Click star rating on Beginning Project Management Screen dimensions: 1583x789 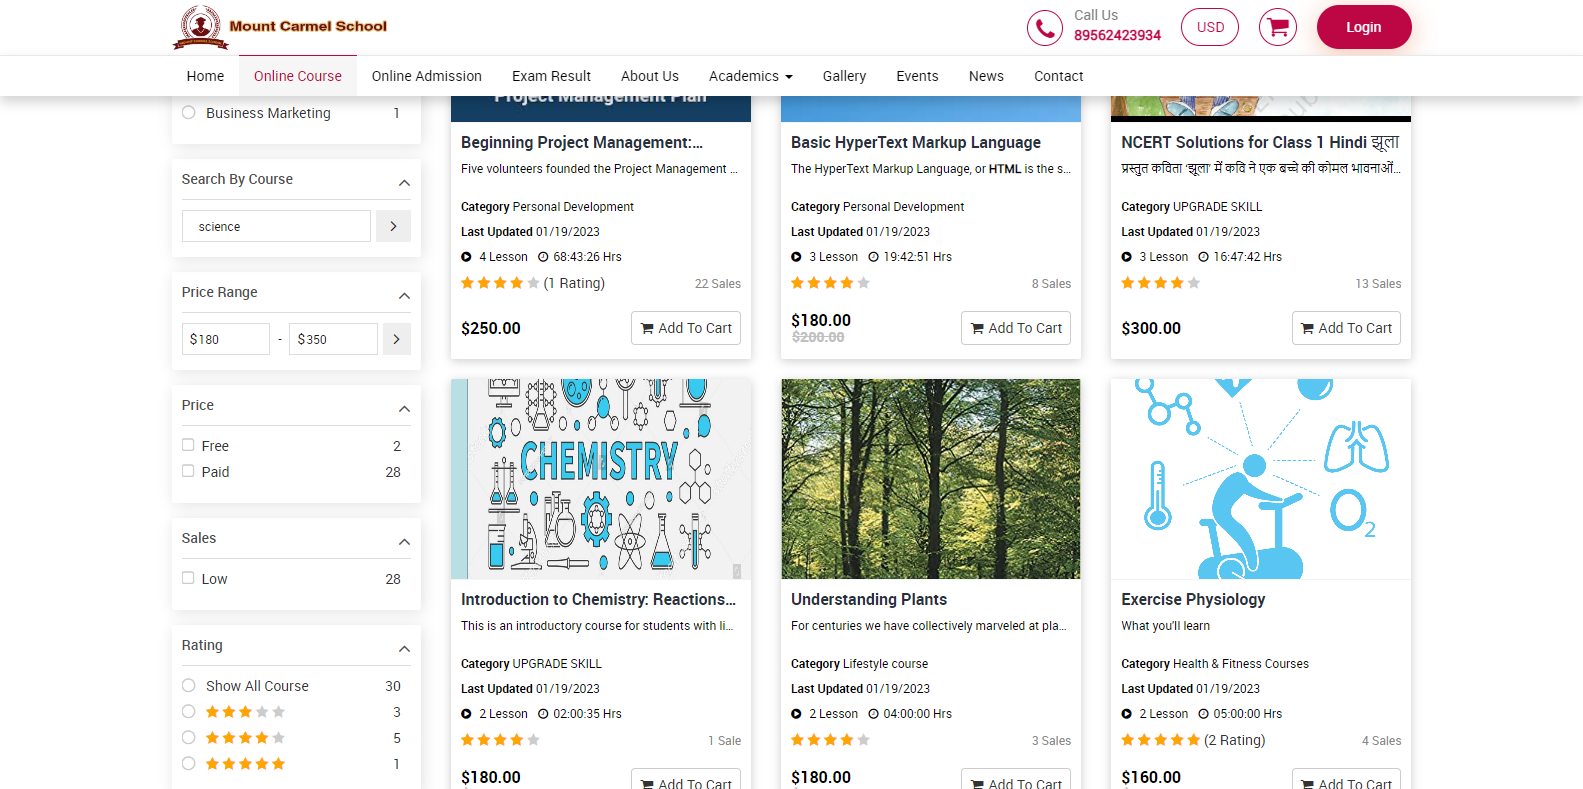pyautogui.click(x=499, y=283)
